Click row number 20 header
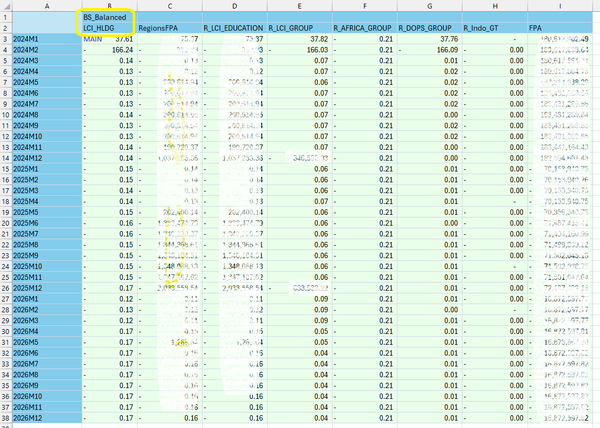Screen dimensions: 600x428 pyautogui.click(x=7, y=225)
